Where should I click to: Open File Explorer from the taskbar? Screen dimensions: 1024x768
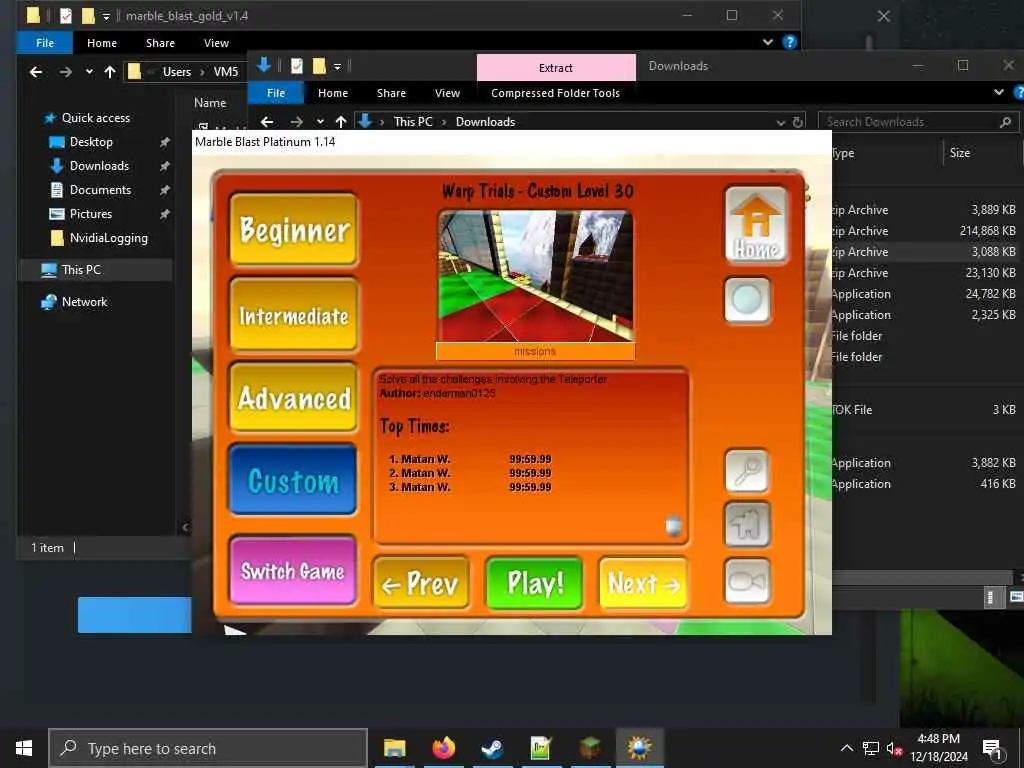click(394, 748)
